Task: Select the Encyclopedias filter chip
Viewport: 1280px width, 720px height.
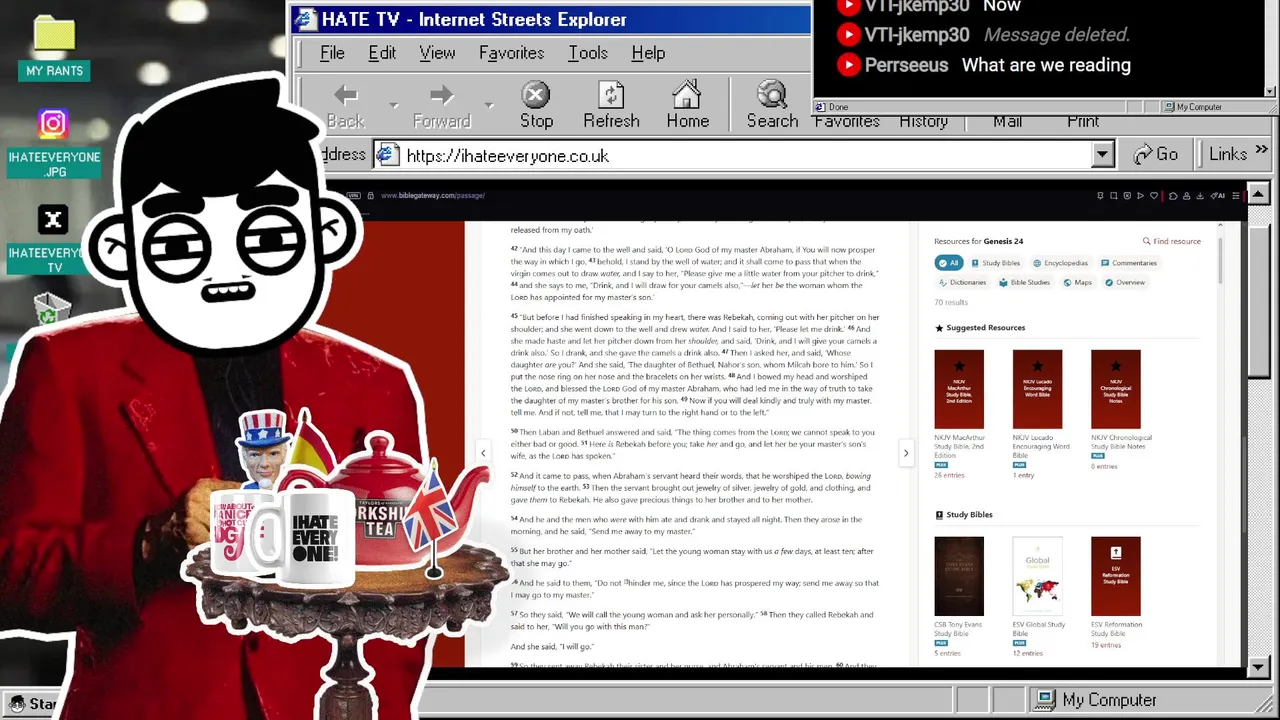Action: pos(1060,263)
